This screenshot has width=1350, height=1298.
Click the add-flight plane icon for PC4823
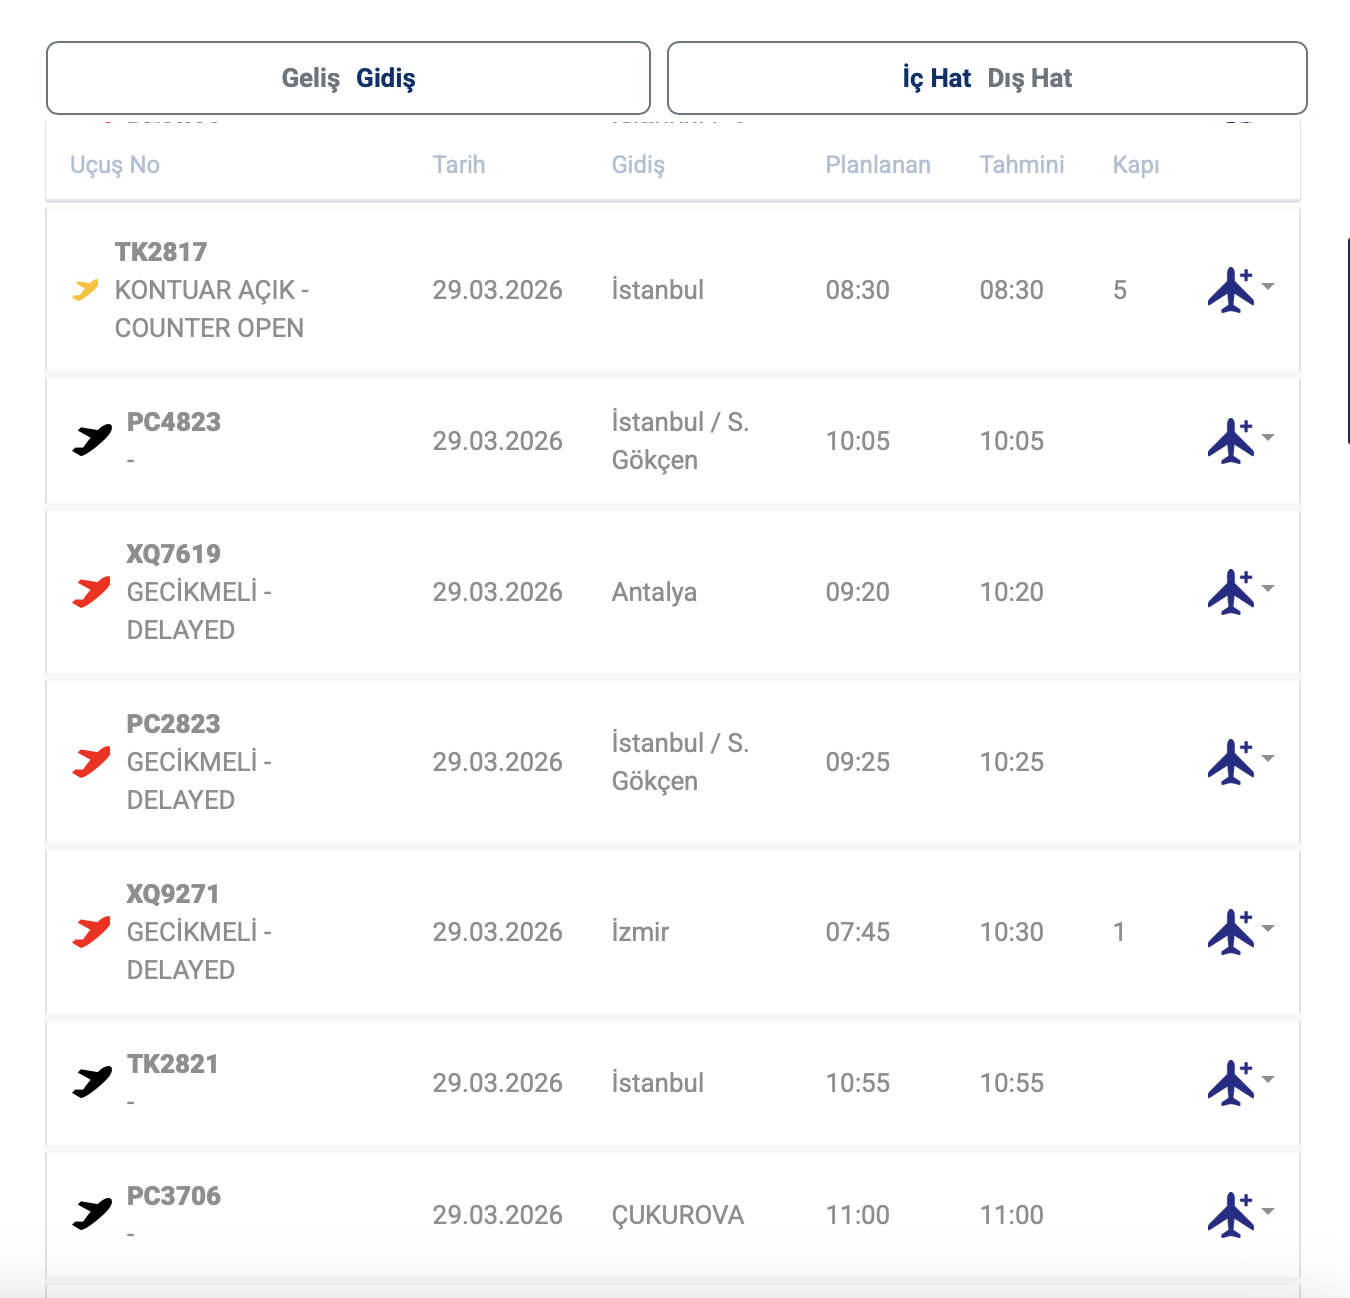tap(1230, 441)
